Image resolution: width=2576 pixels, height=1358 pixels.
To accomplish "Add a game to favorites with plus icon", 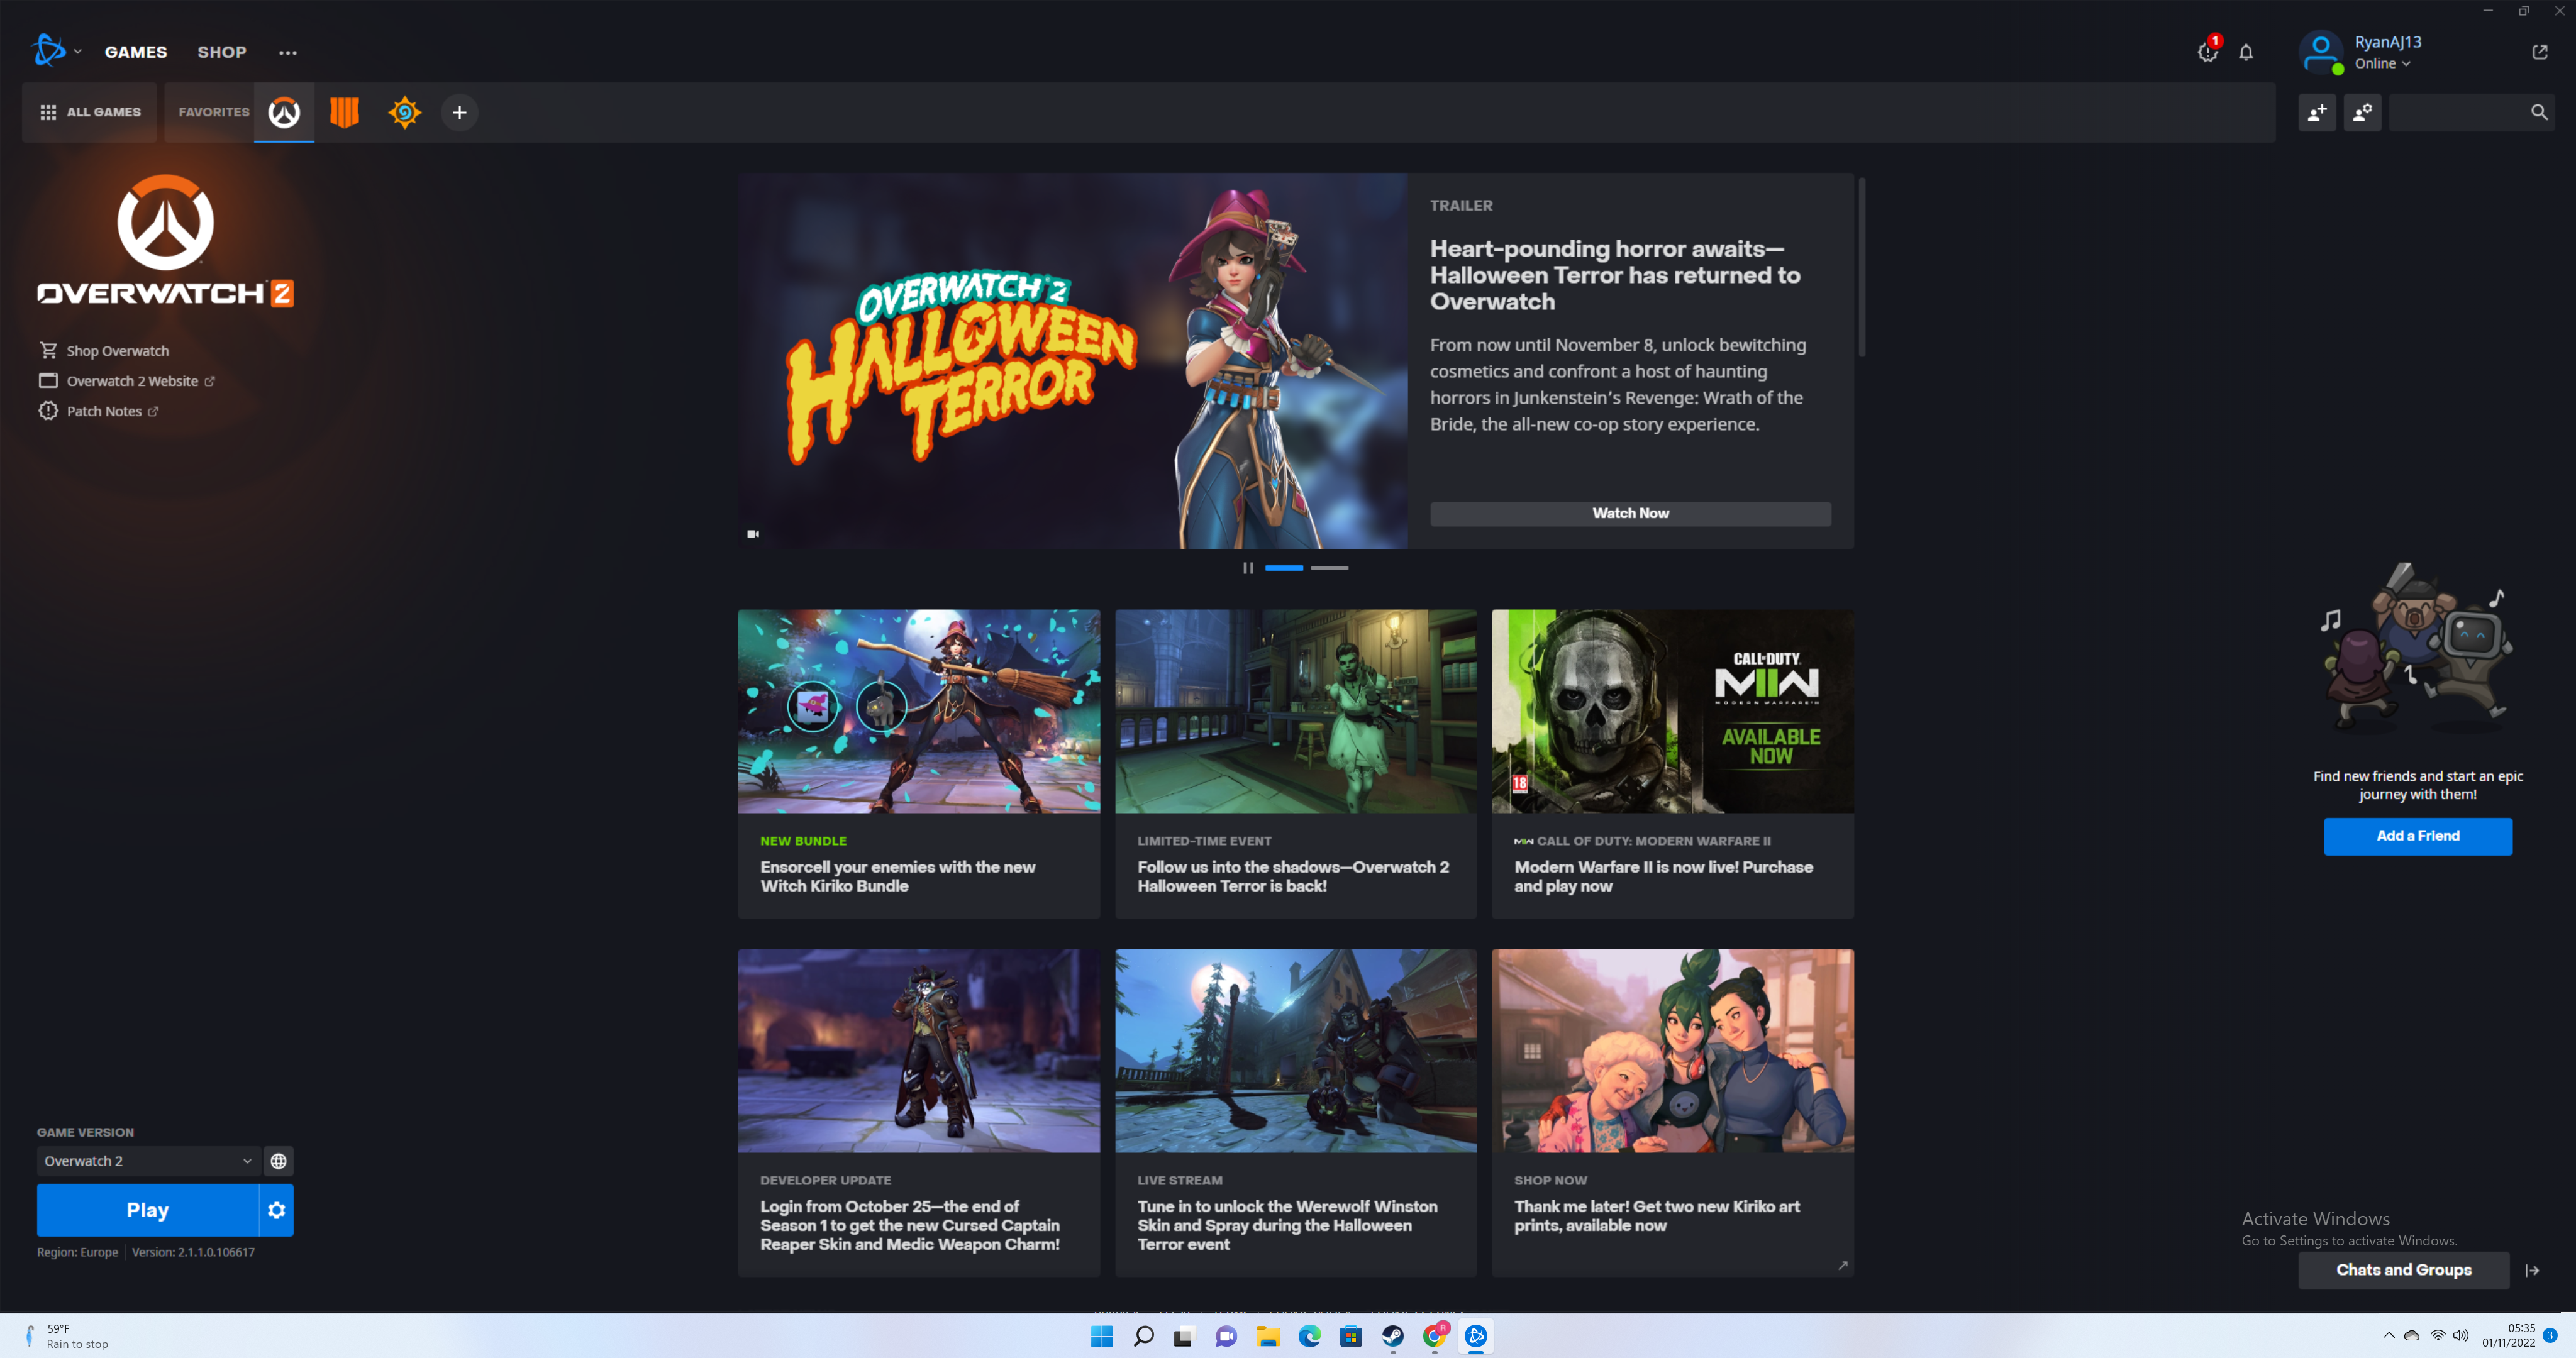I will click(460, 112).
